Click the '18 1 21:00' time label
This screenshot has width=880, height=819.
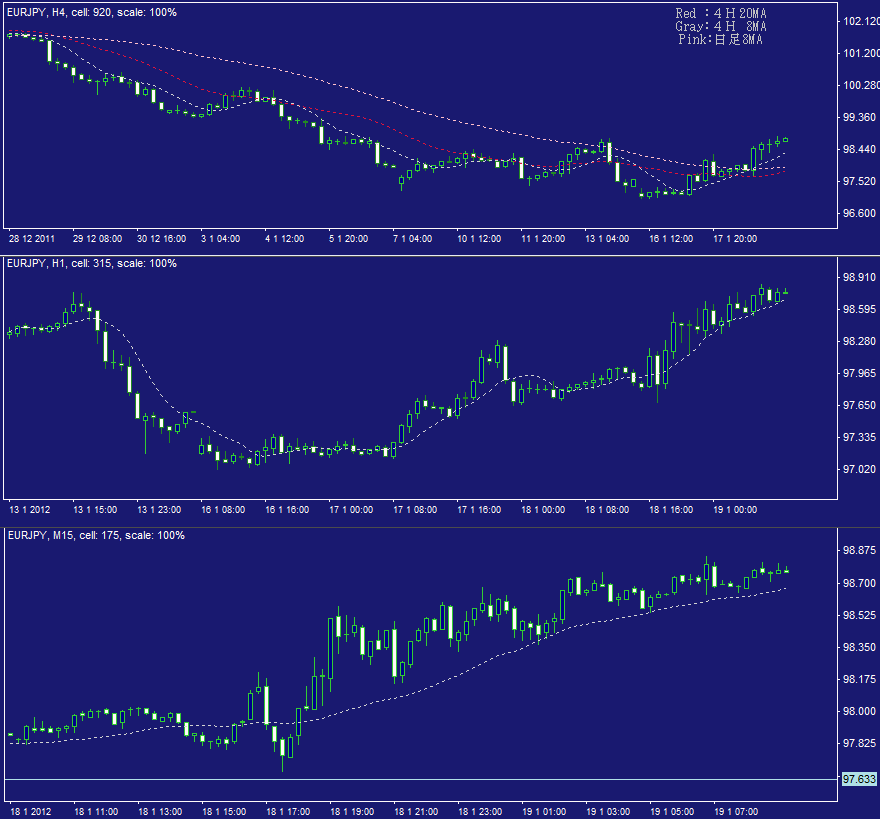(416, 812)
